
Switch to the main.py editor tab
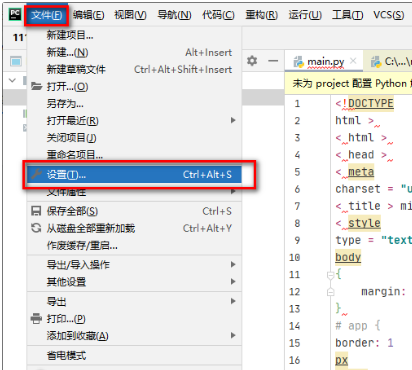pyautogui.click(x=325, y=62)
